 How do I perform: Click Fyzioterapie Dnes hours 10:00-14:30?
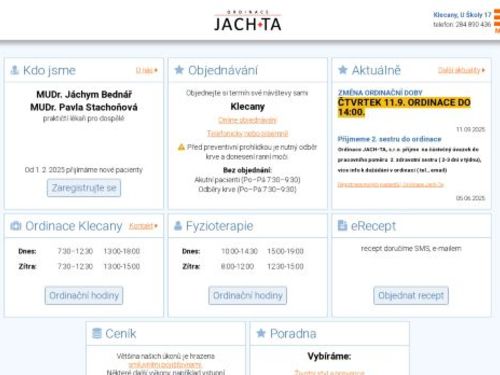coord(239,251)
